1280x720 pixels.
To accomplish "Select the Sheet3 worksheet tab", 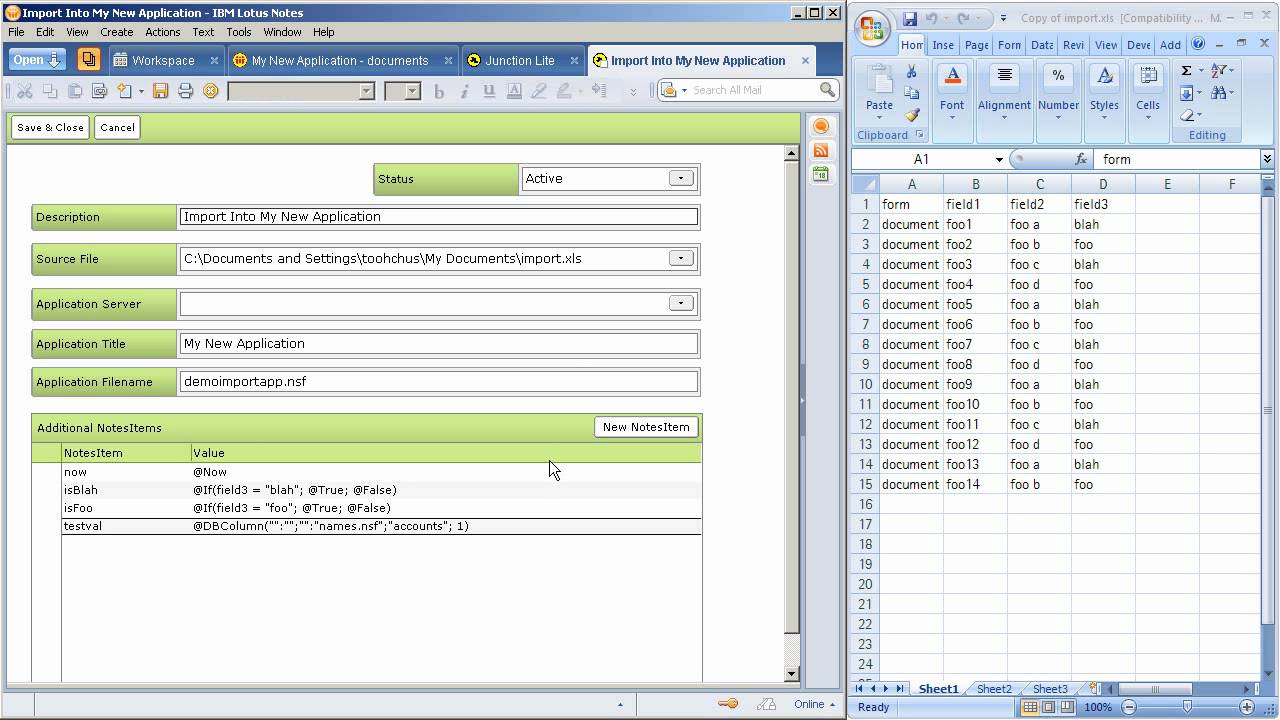I will coord(1050,689).
